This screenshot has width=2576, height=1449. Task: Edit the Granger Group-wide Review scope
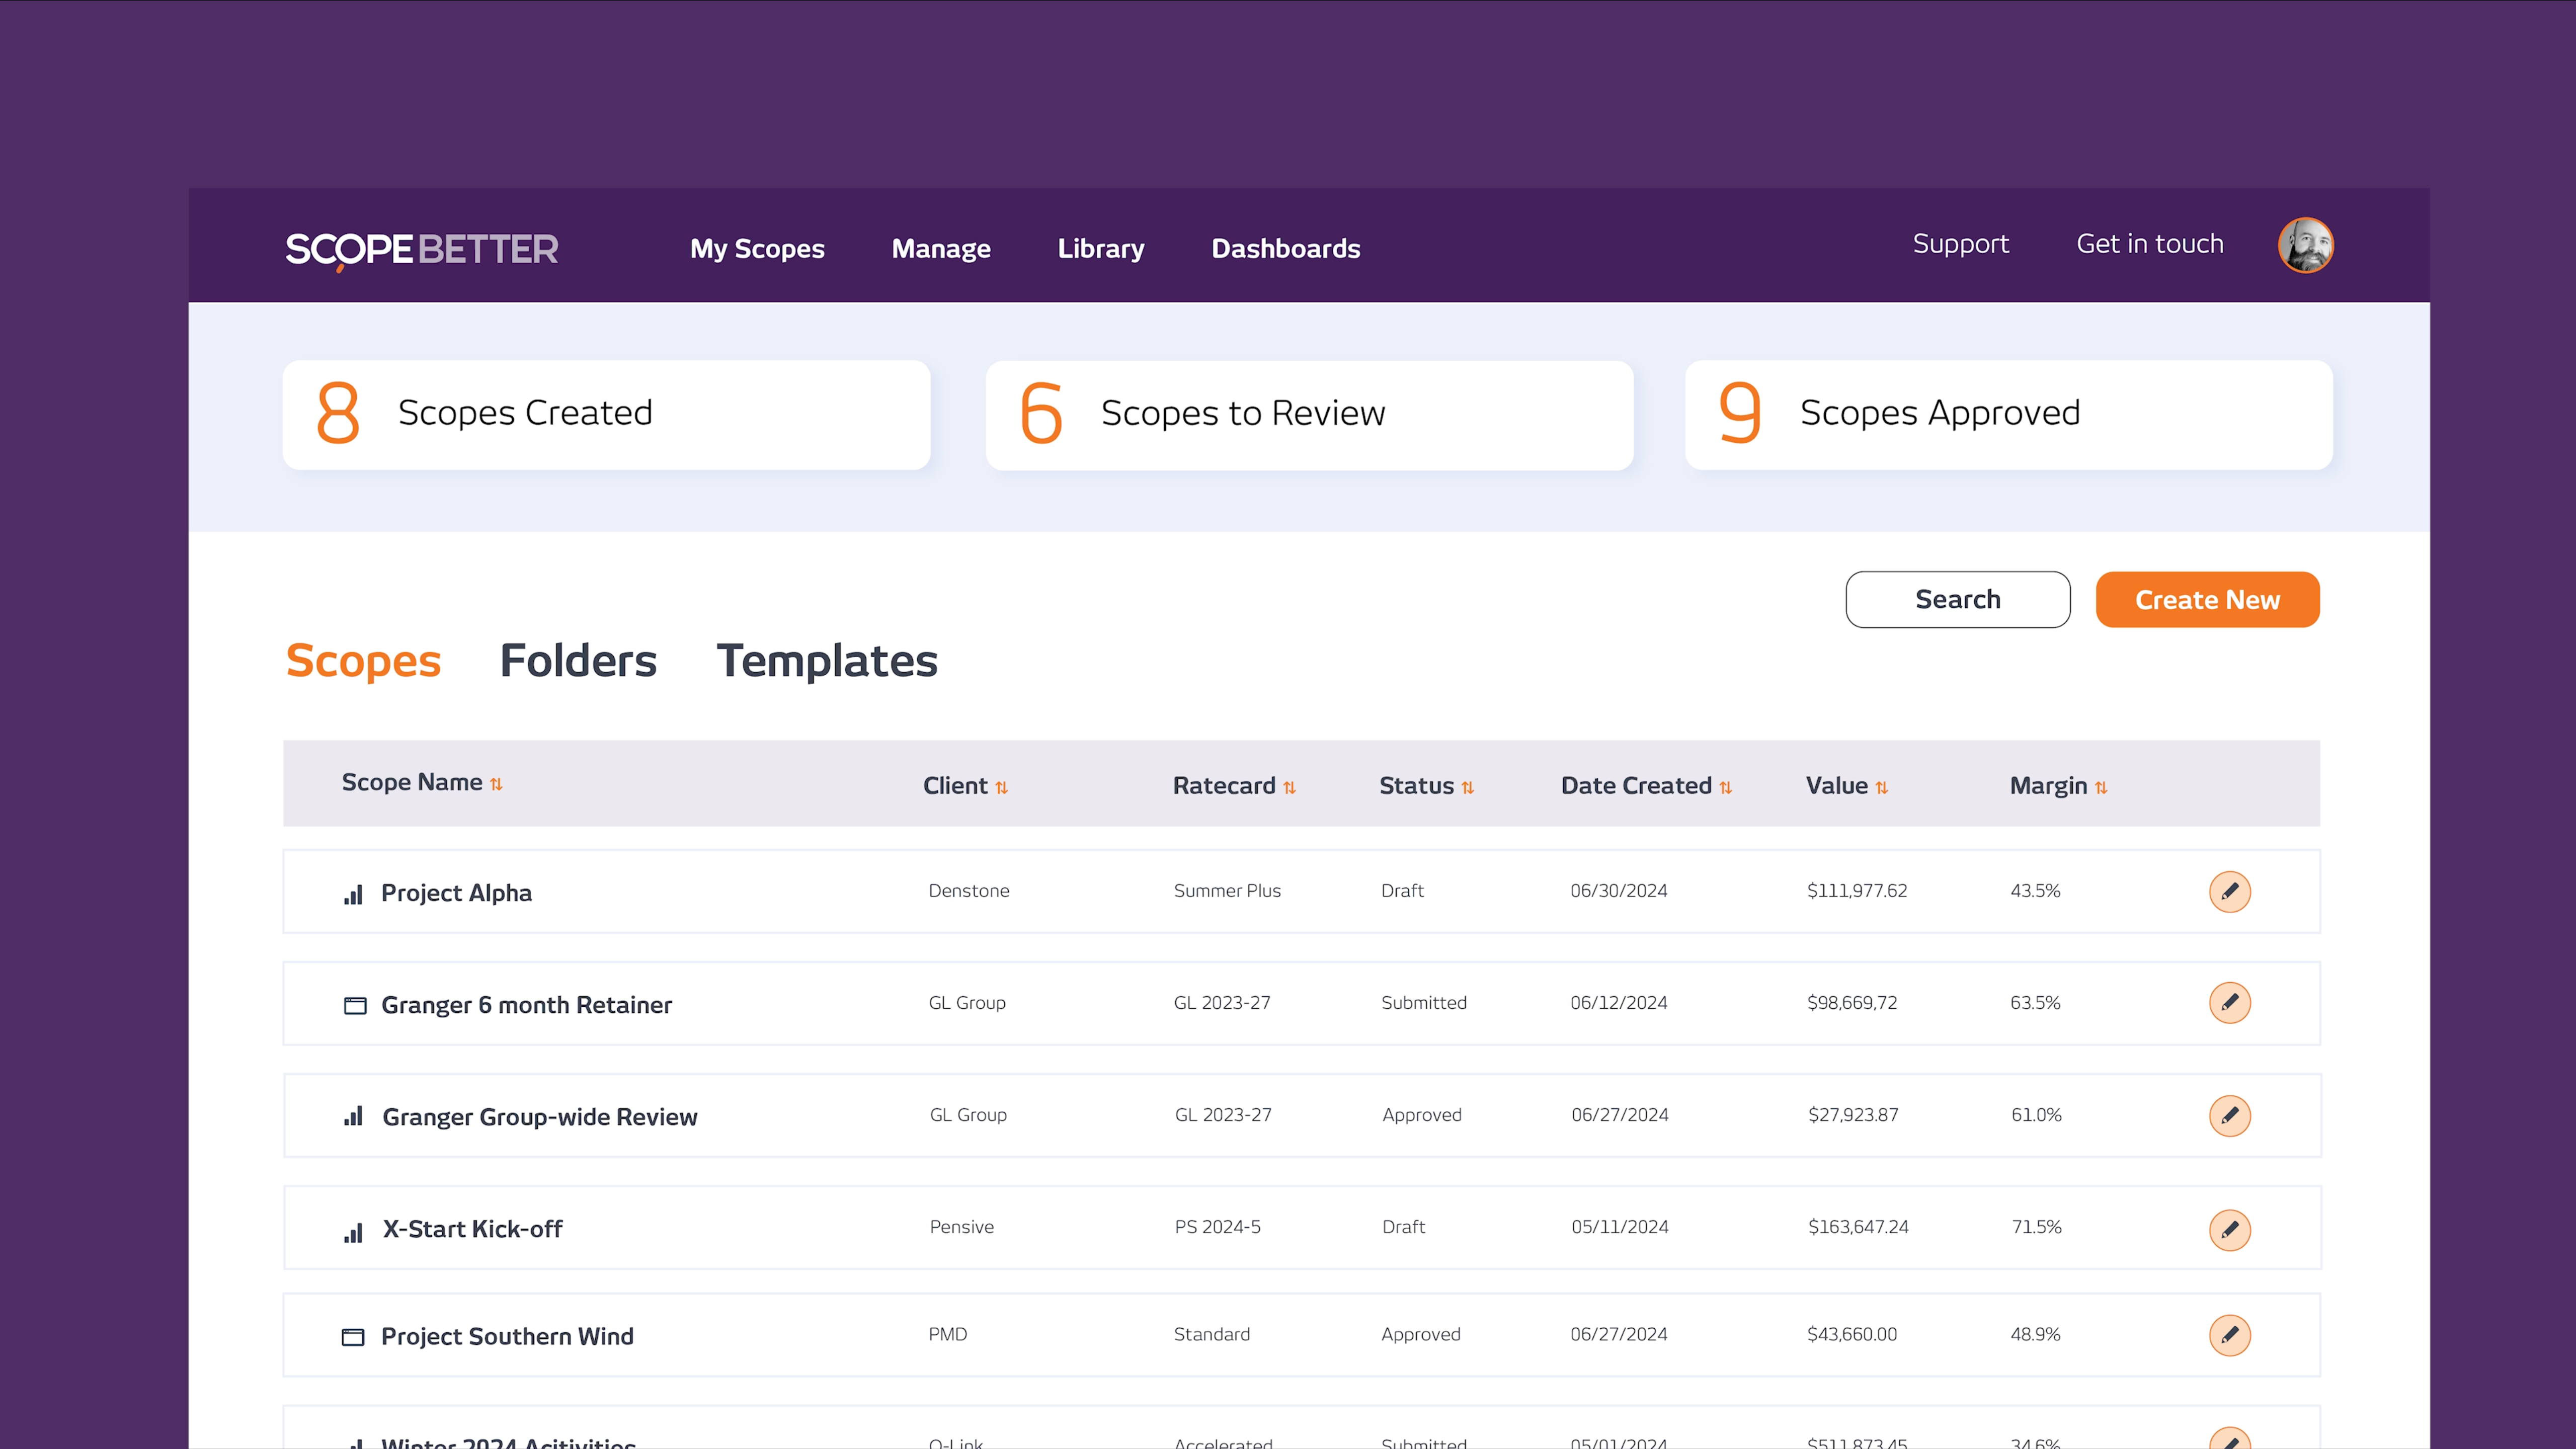tap(2229, 1115)
